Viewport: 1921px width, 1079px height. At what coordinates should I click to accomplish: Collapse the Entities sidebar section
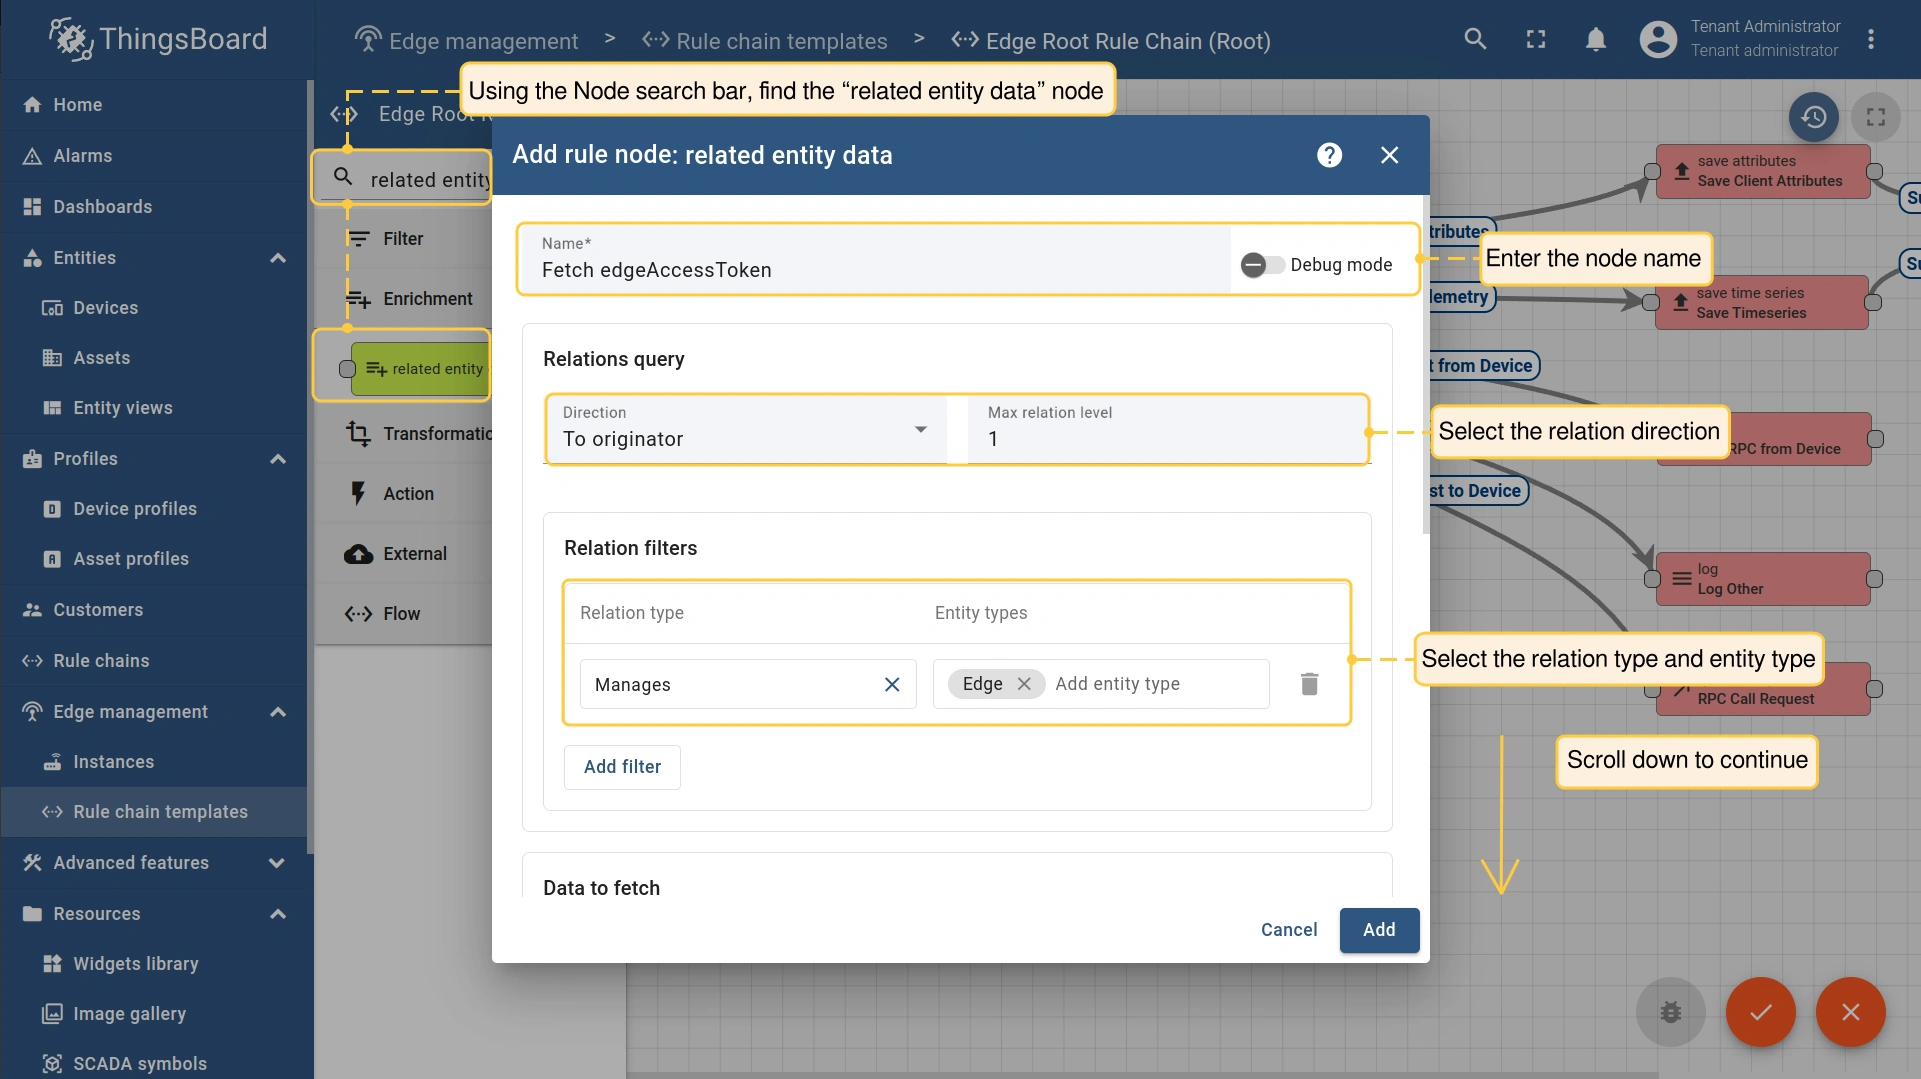click(278, 258)
